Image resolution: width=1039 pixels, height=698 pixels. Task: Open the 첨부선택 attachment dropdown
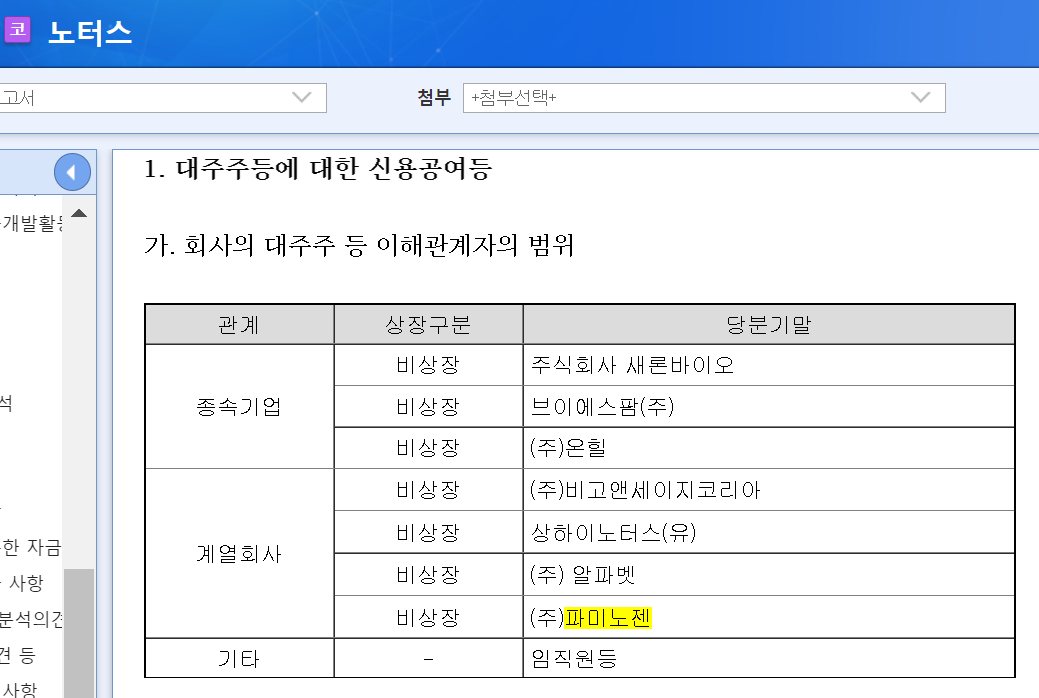point(704,98)
